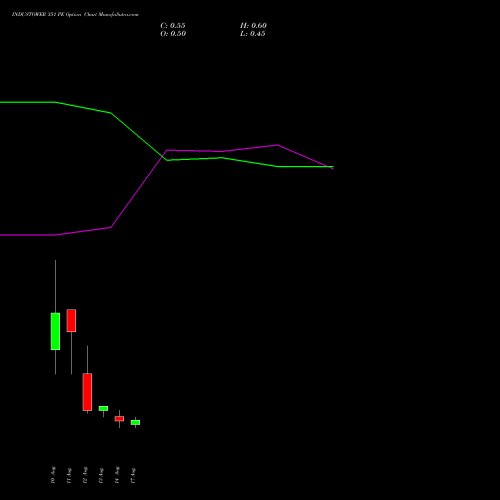Click the '13 Aug' date axis label
Screen dimensions: 500x500
[101, 475]
